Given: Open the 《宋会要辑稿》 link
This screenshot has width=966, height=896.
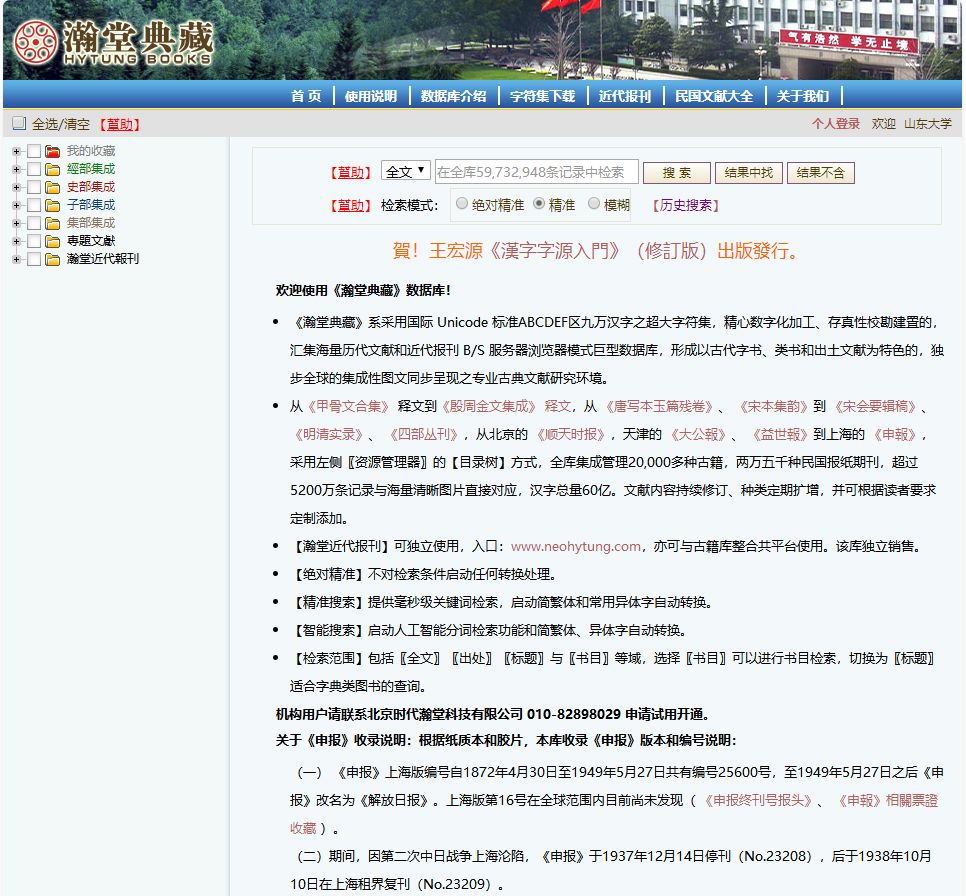Looking at the screenshot, I should pyautogui.click(x=875, y=407).
